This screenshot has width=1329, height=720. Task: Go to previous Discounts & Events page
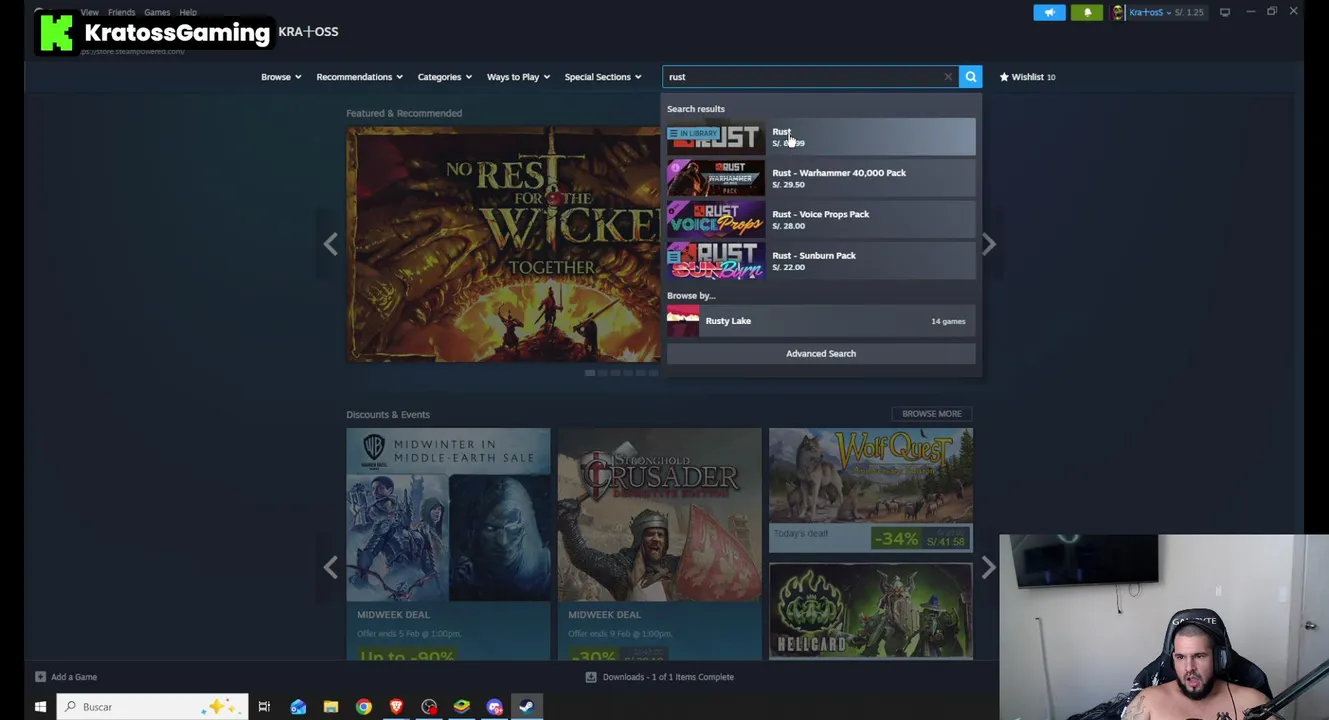coord(330,567)
